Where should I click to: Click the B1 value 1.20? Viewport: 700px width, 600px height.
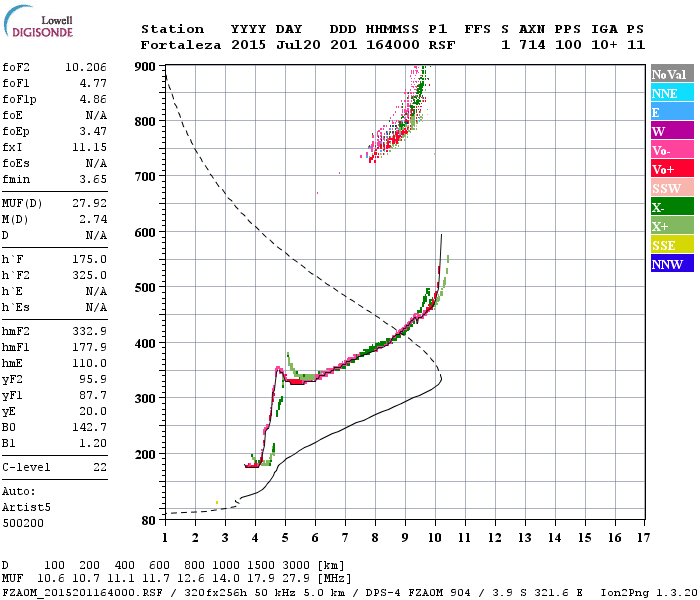pos(93,444)
